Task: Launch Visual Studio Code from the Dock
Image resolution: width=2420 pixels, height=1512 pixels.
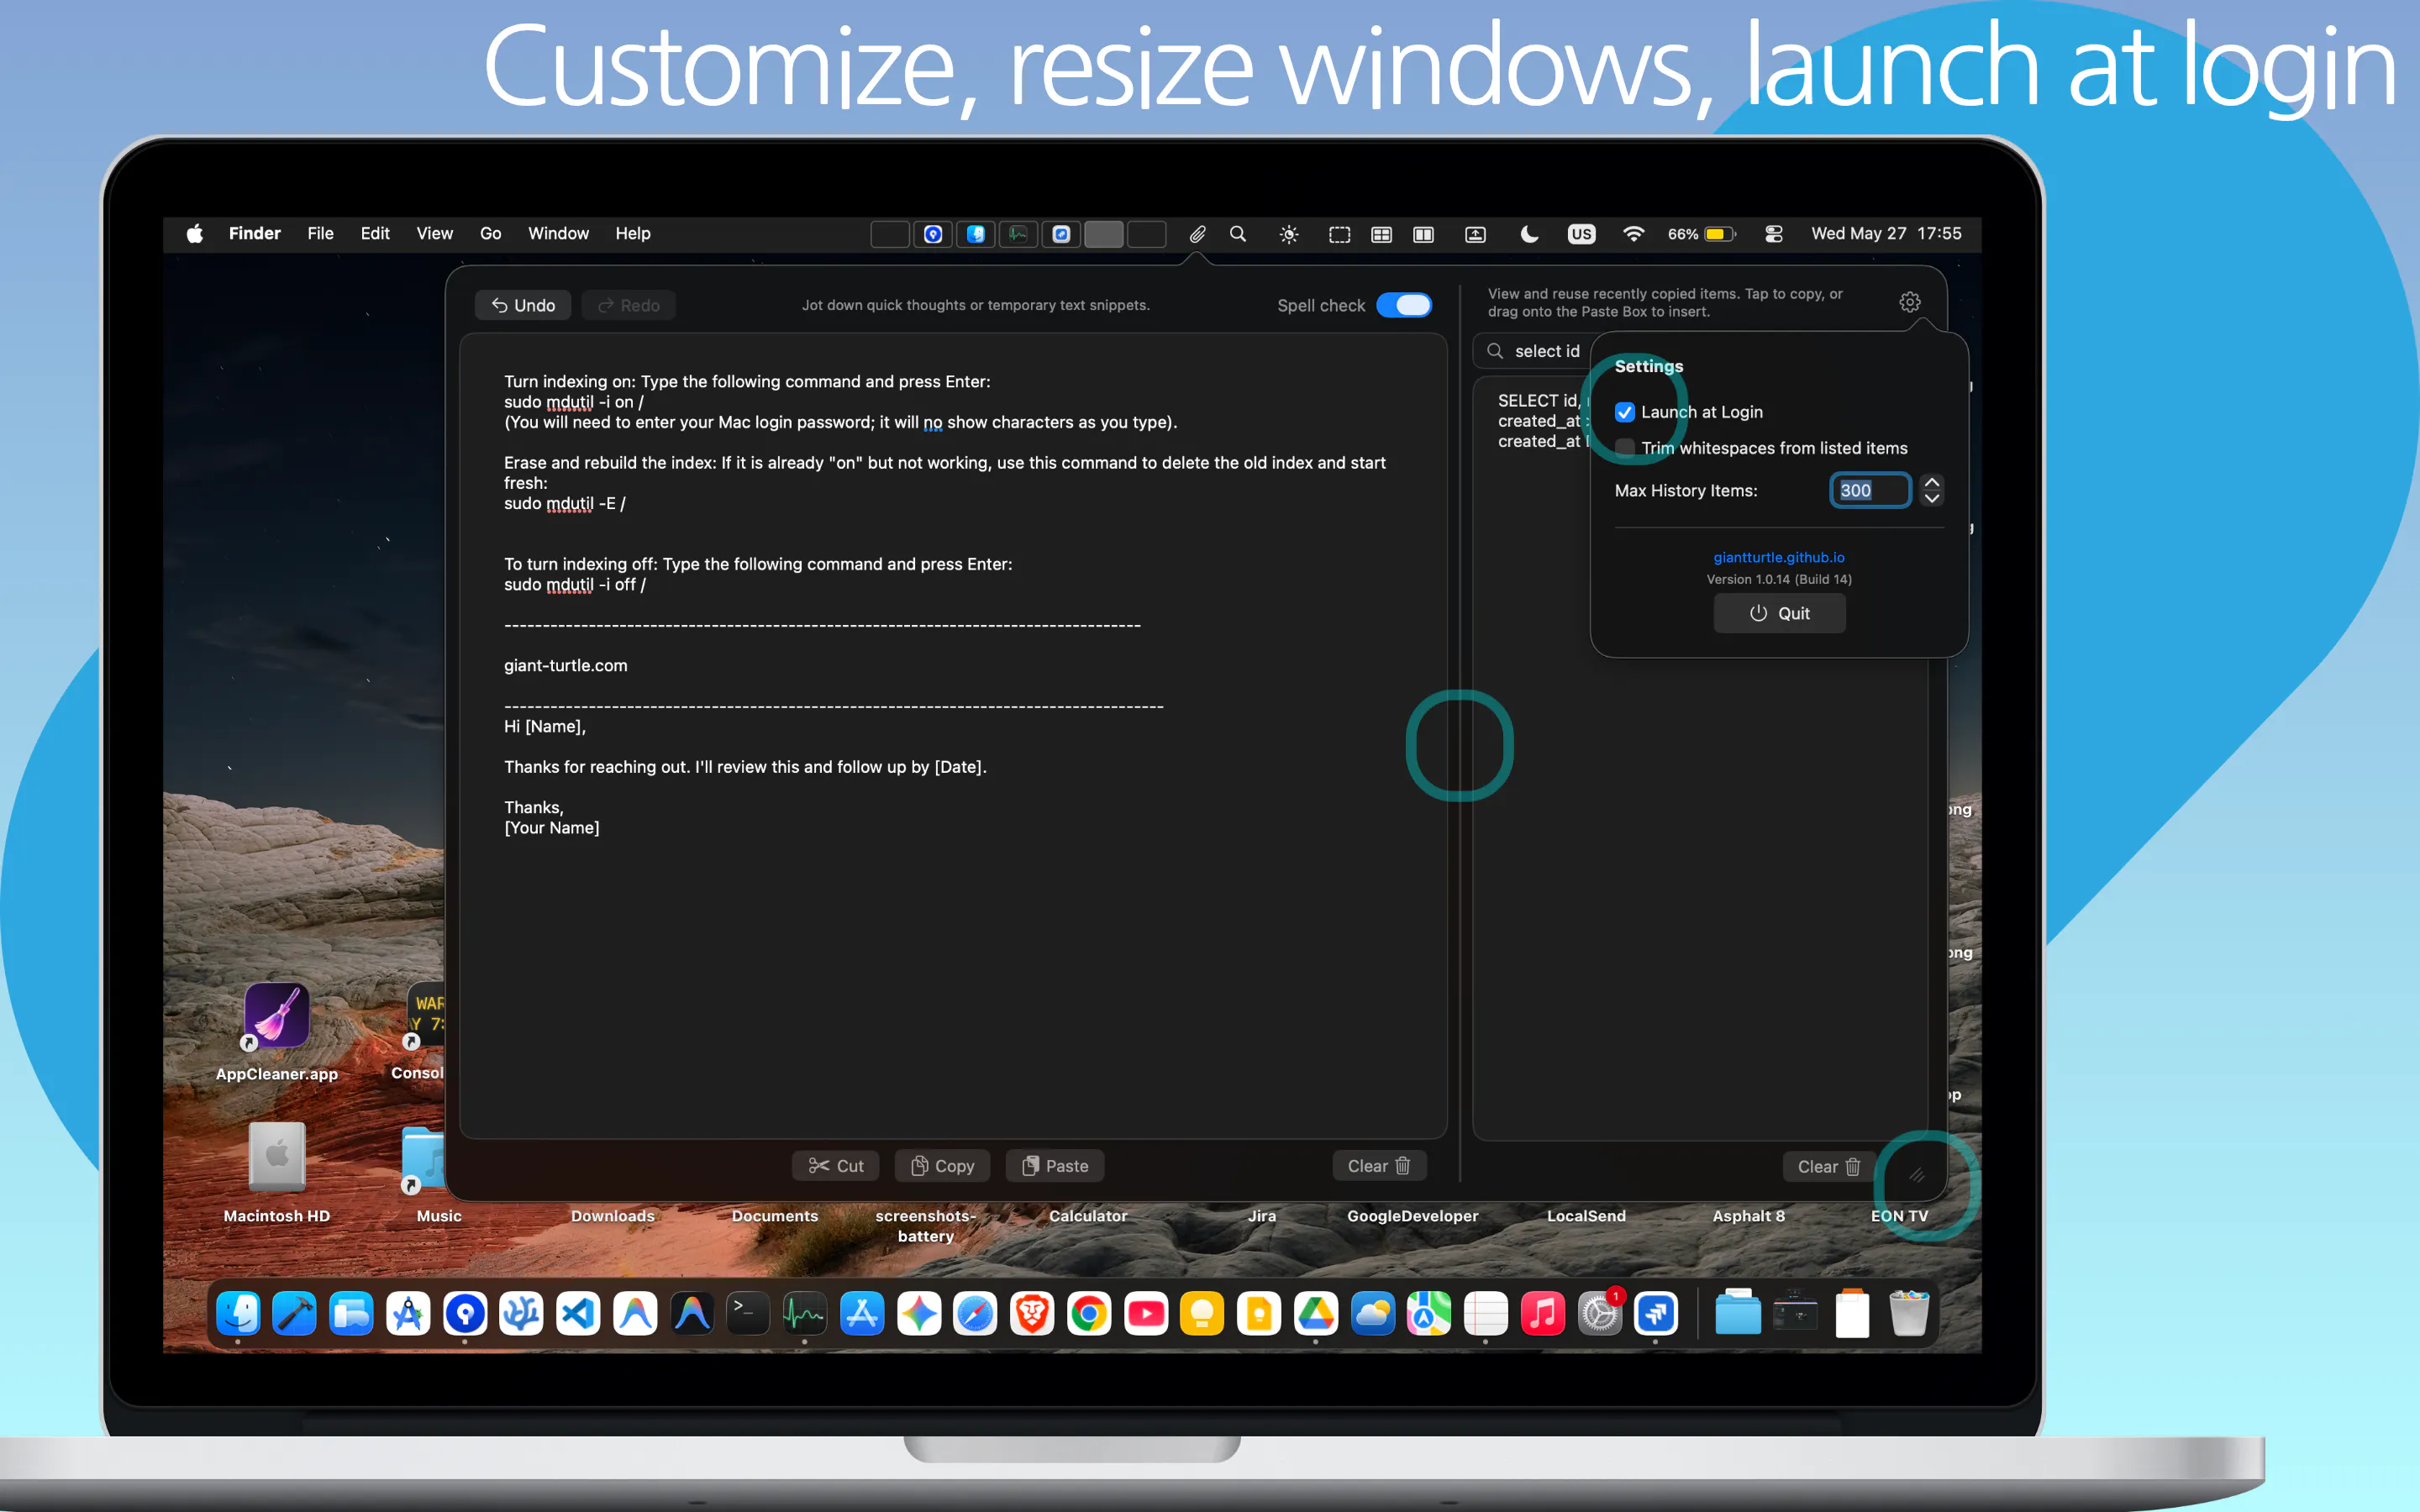Action: 578,1313
